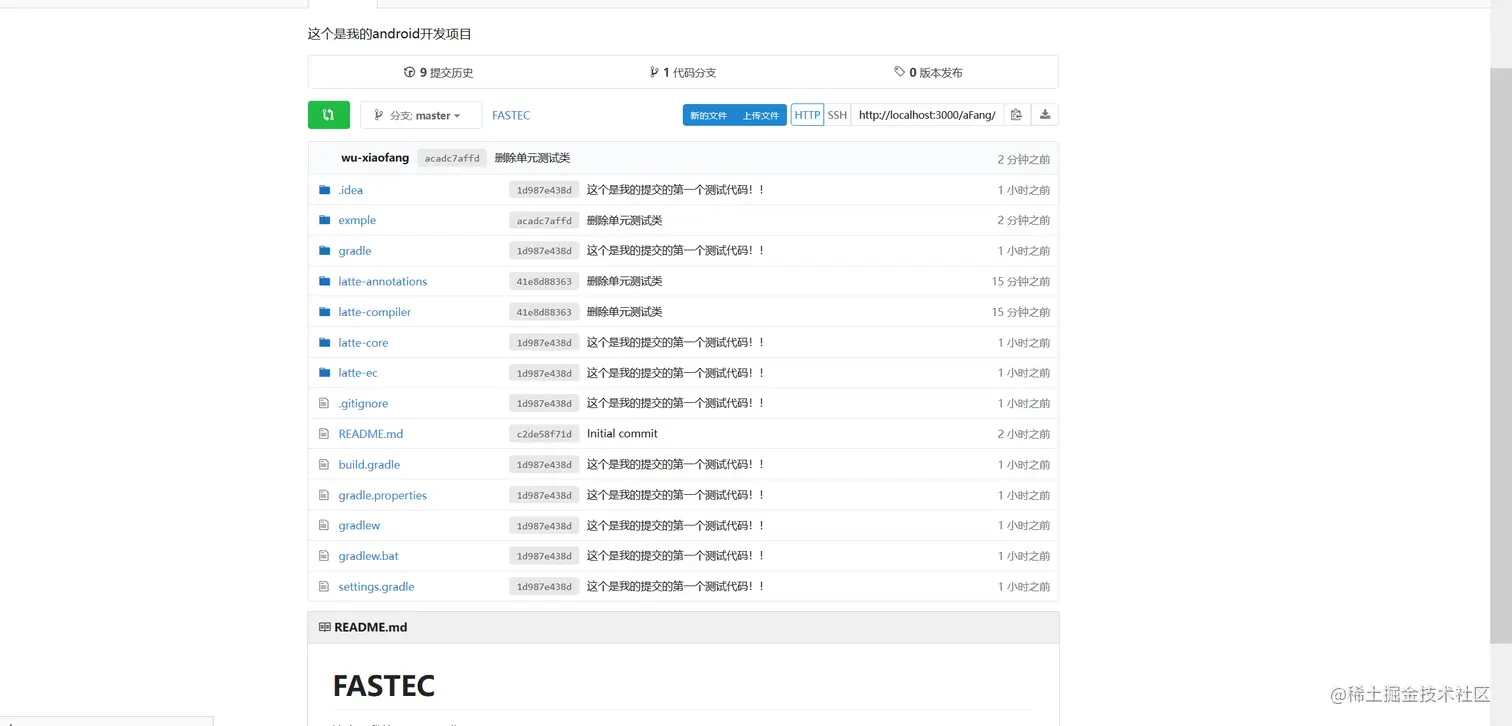The width and height of the screenshot is (1512, 726).
Task: Click the build.gradle file icon
Action: tap(324, 464)
